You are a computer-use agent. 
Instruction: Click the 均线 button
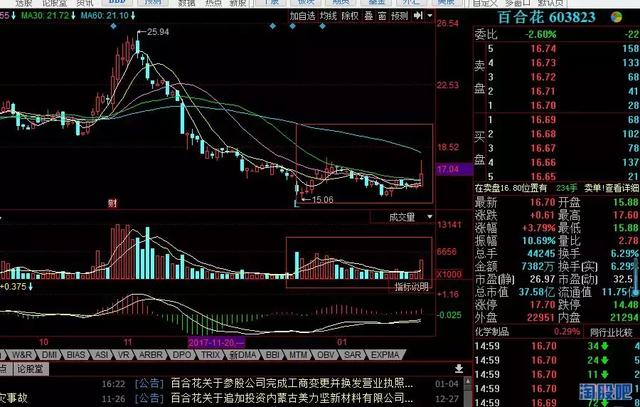328,16
